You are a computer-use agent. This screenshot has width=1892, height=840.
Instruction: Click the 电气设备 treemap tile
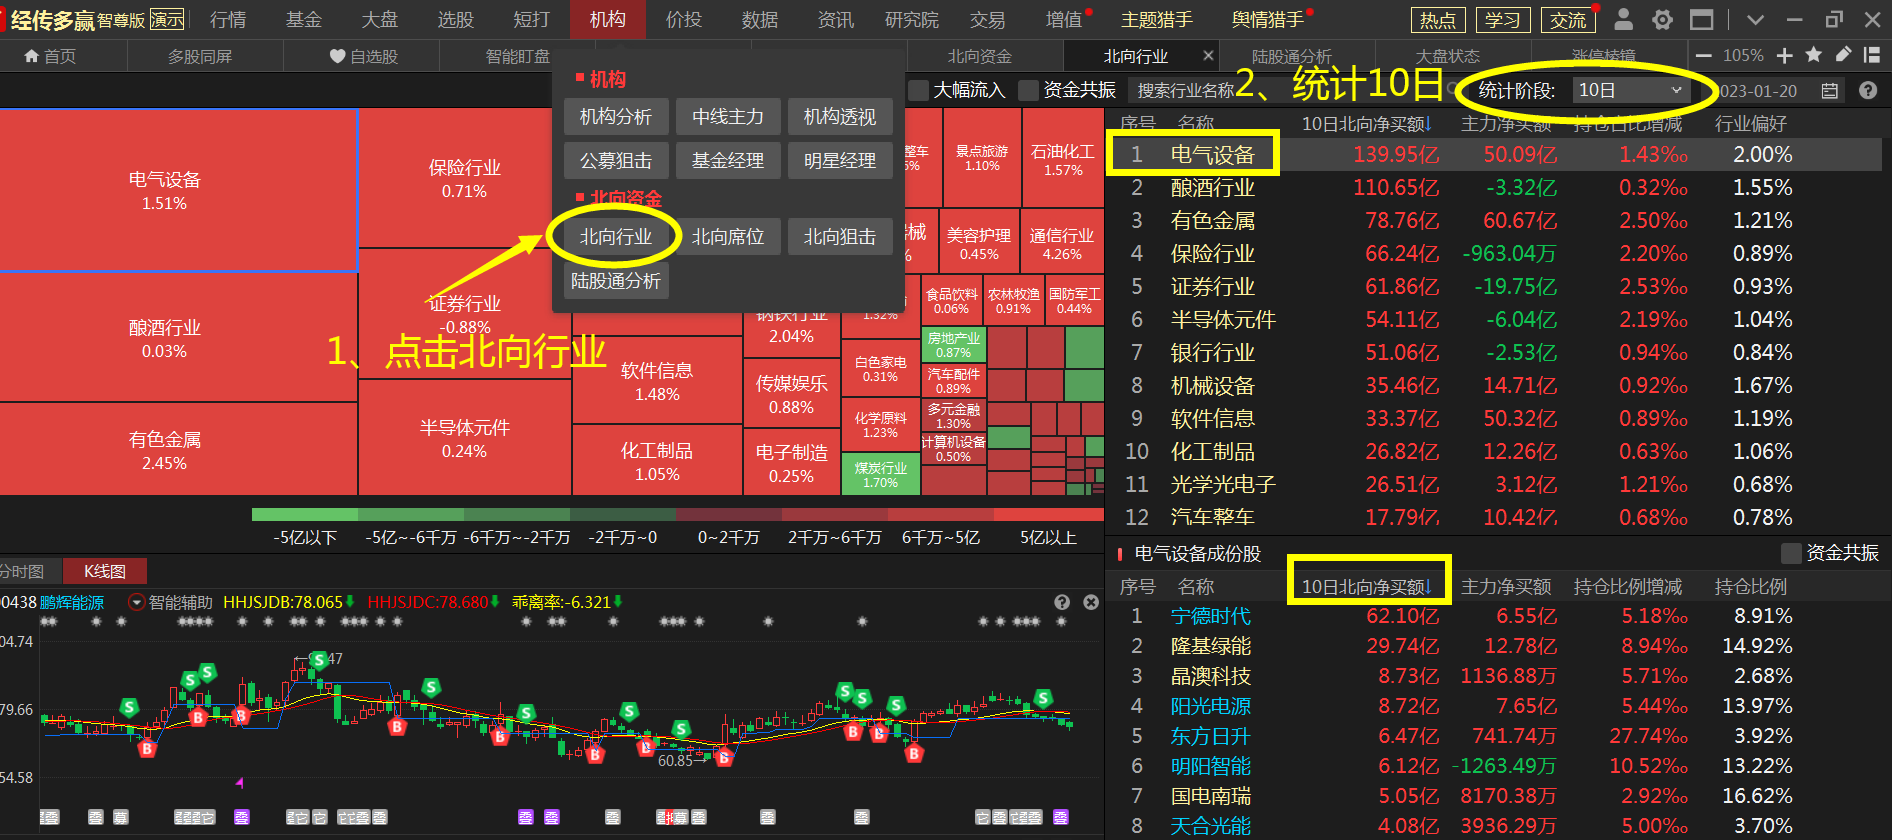click(178, 190)
